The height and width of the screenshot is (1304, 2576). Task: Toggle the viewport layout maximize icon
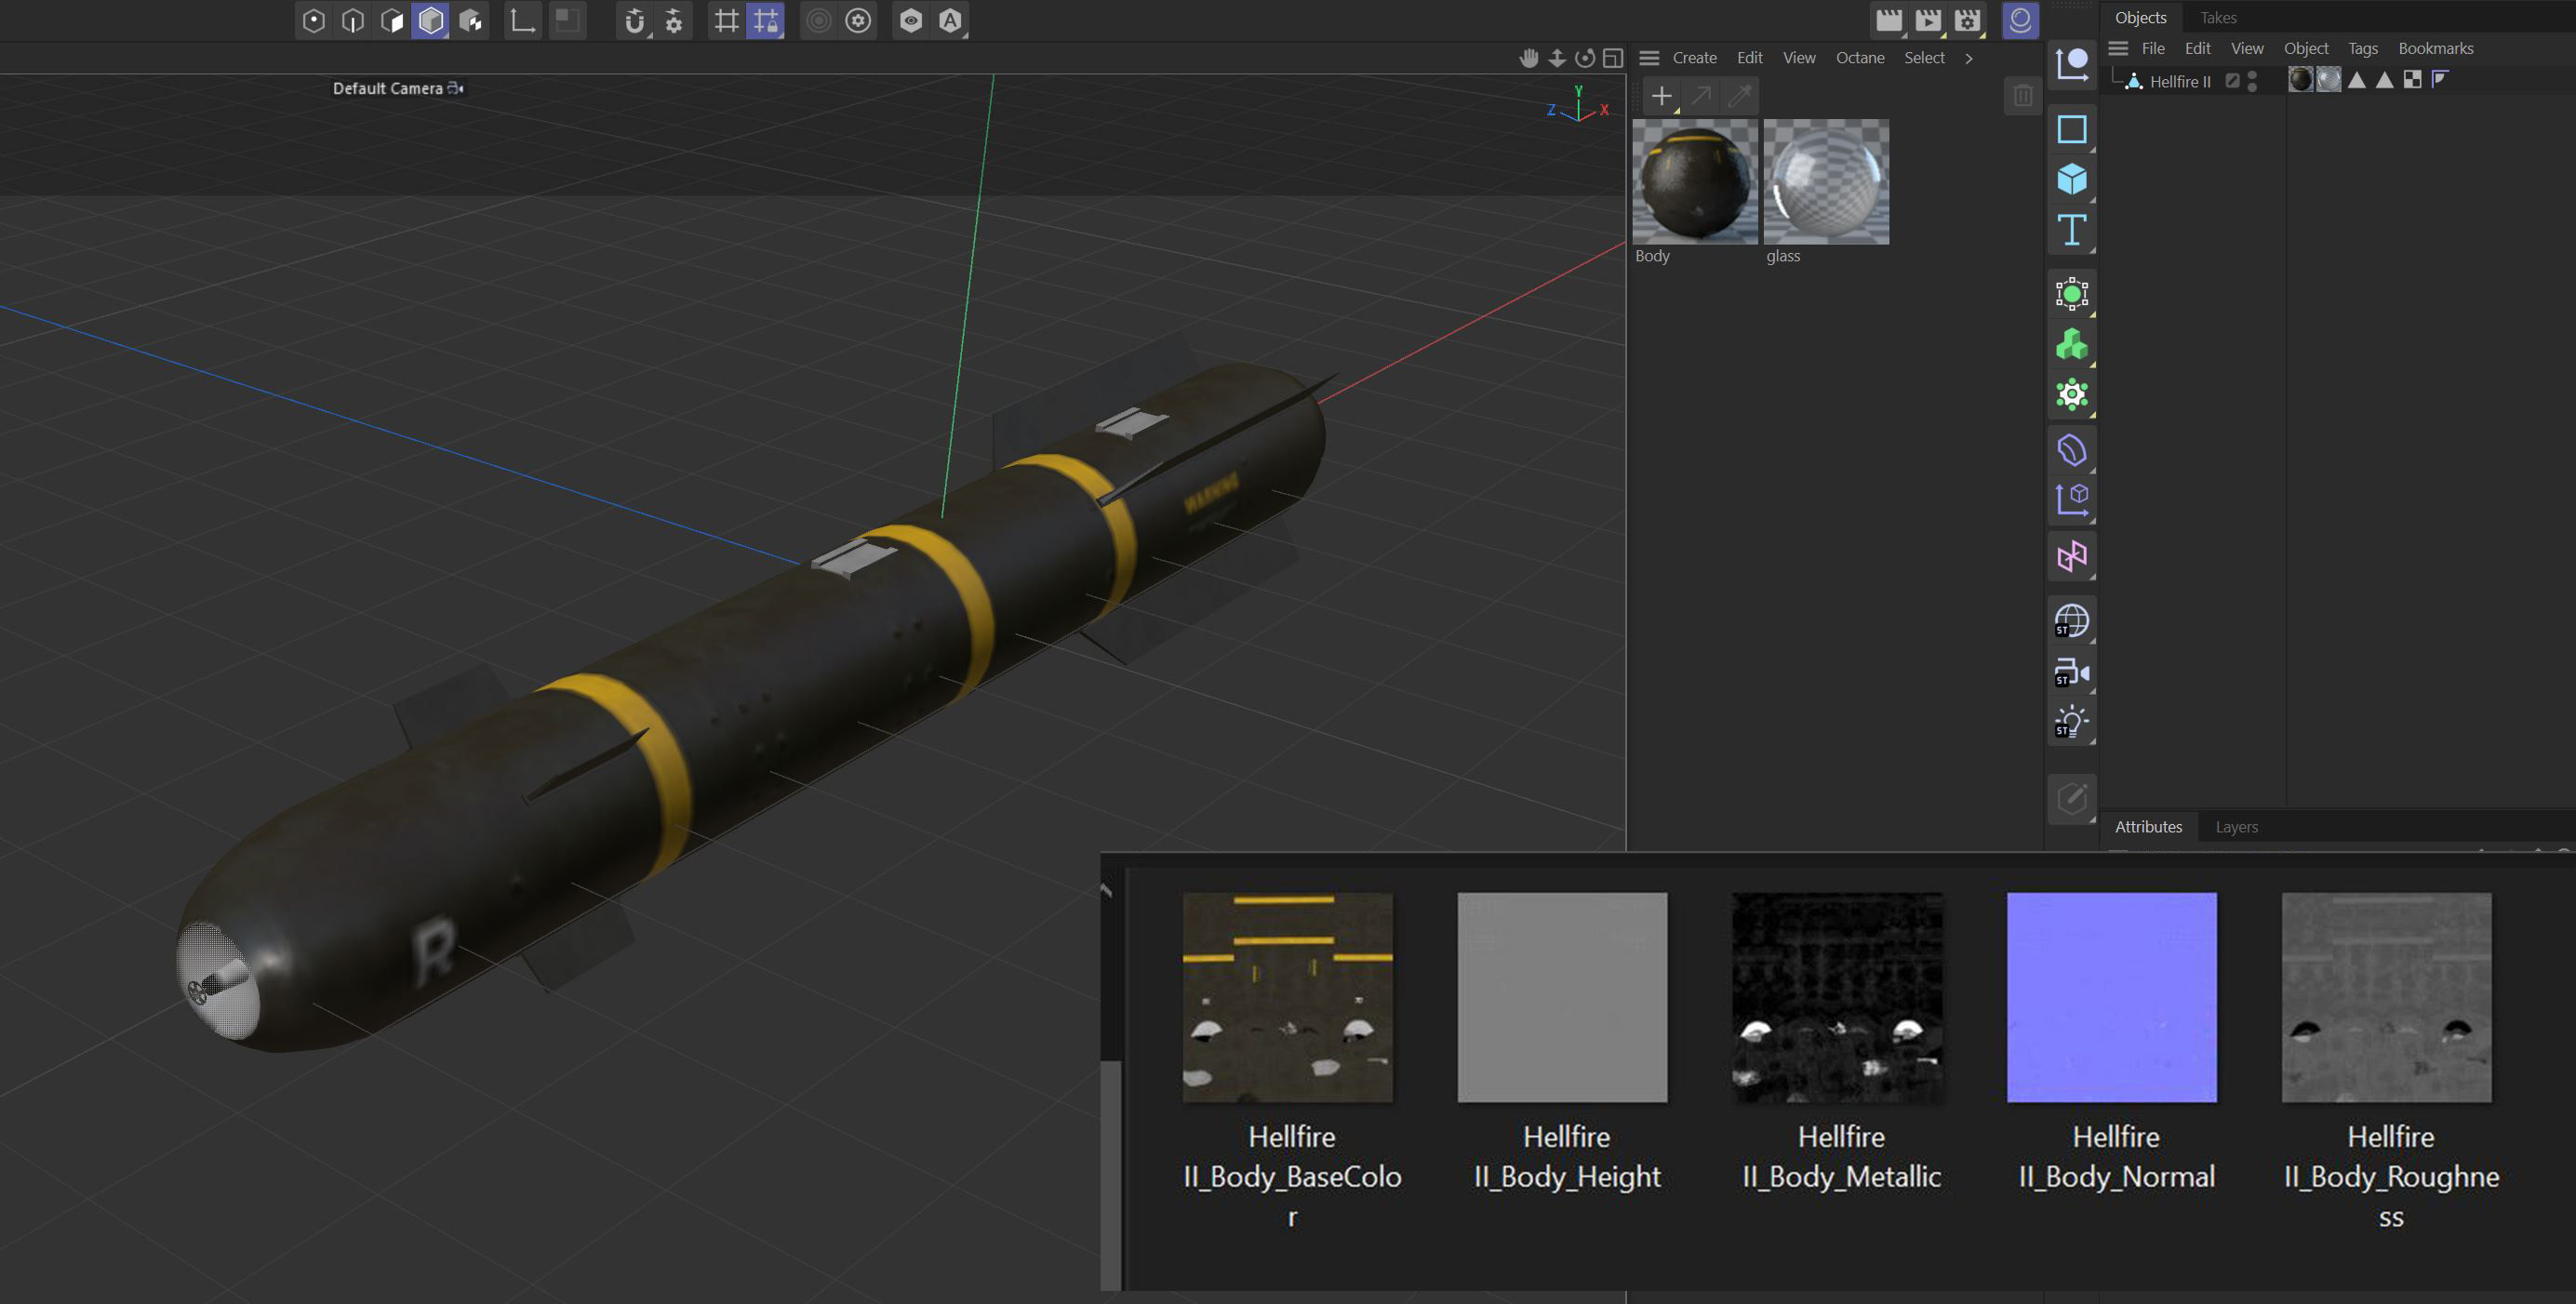click(x=1612, y=58)
